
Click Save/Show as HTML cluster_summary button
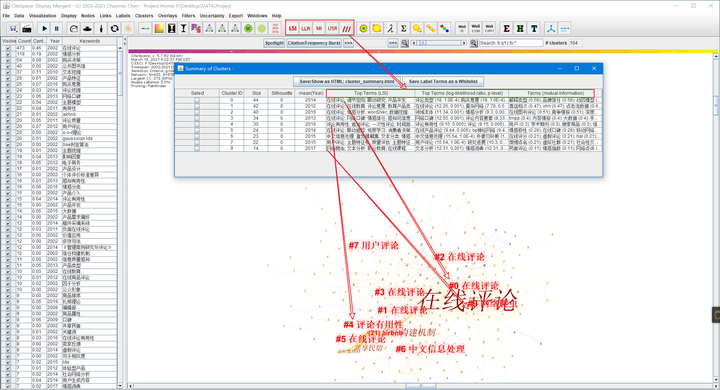click(x=347, y=81)
